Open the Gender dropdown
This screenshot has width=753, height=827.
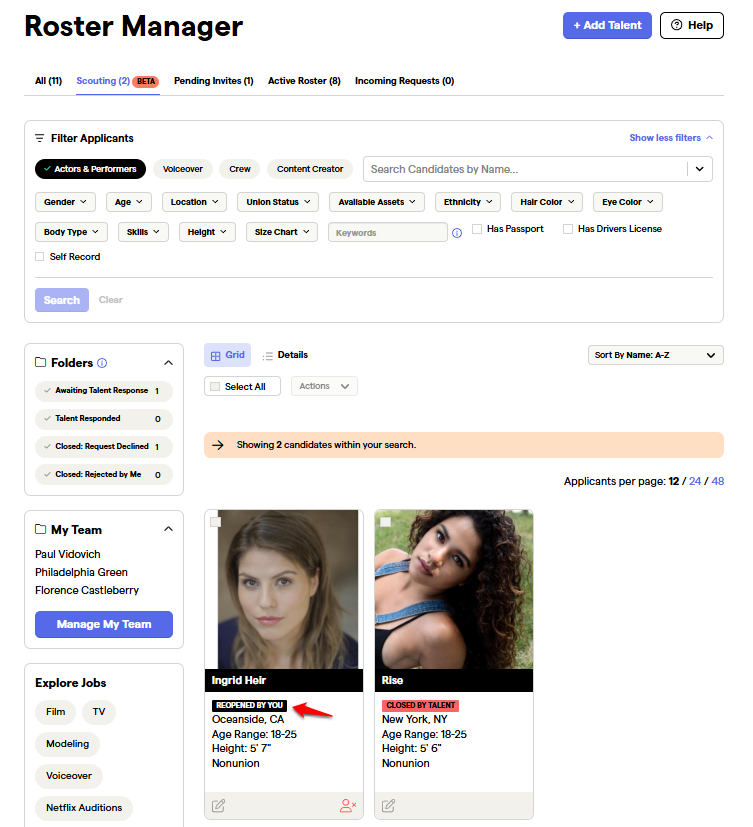coord(65,202)
